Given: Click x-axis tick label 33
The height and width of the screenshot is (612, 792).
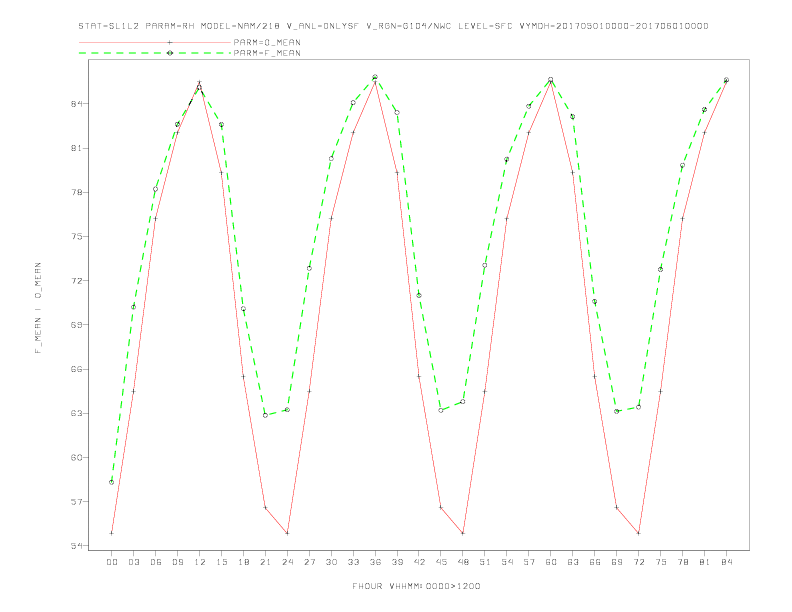Looking at the screenshot, I should click(354, 562).
